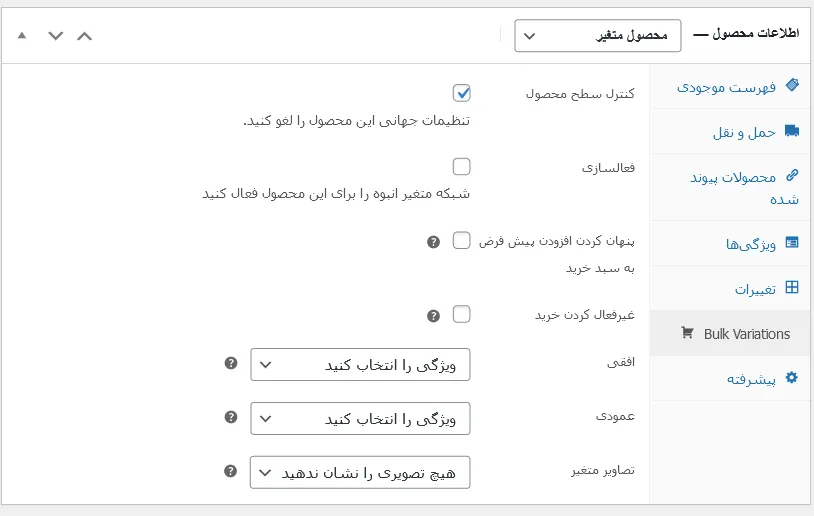The image size is (814, 516).
Task: Click the پیشرفته gear icon
Action: point(791,377)
